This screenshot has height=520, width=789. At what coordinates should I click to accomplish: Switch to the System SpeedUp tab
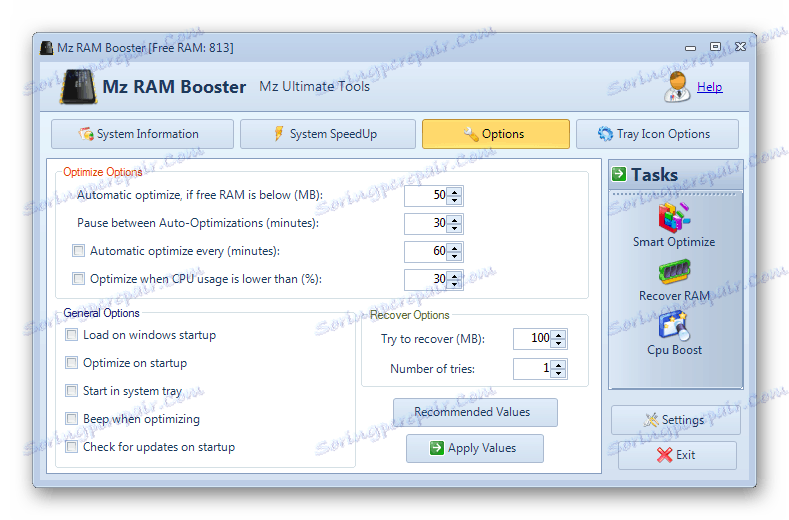click(328, 134)
